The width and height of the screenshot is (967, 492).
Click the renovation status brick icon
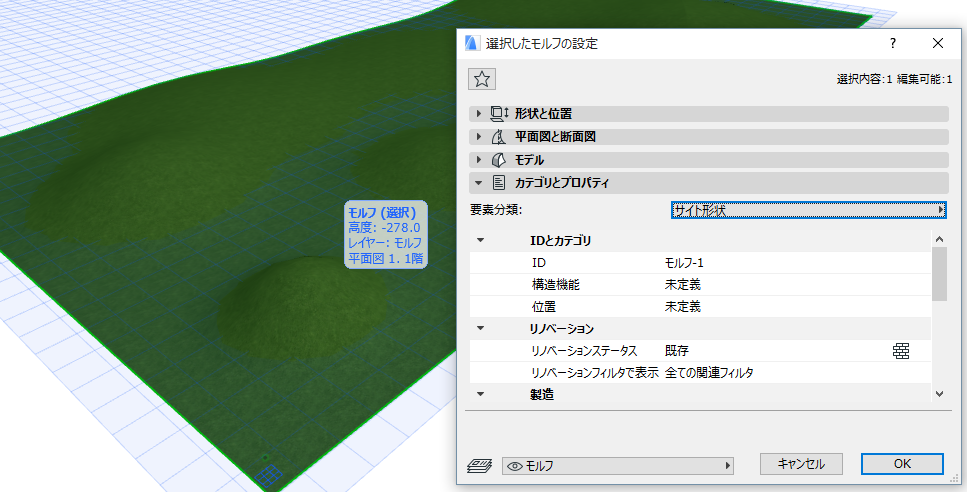pyautogui.click(x=901, y=351)
